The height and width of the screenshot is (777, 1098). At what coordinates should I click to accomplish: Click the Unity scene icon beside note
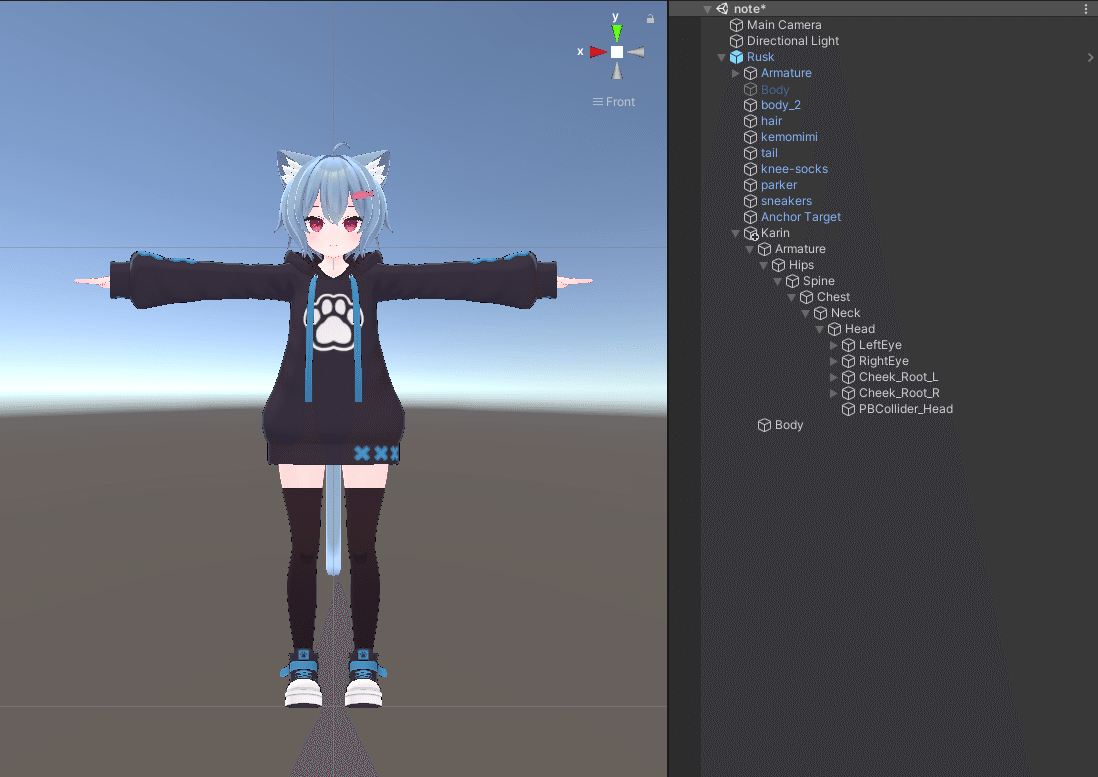(x=722, y=8)
